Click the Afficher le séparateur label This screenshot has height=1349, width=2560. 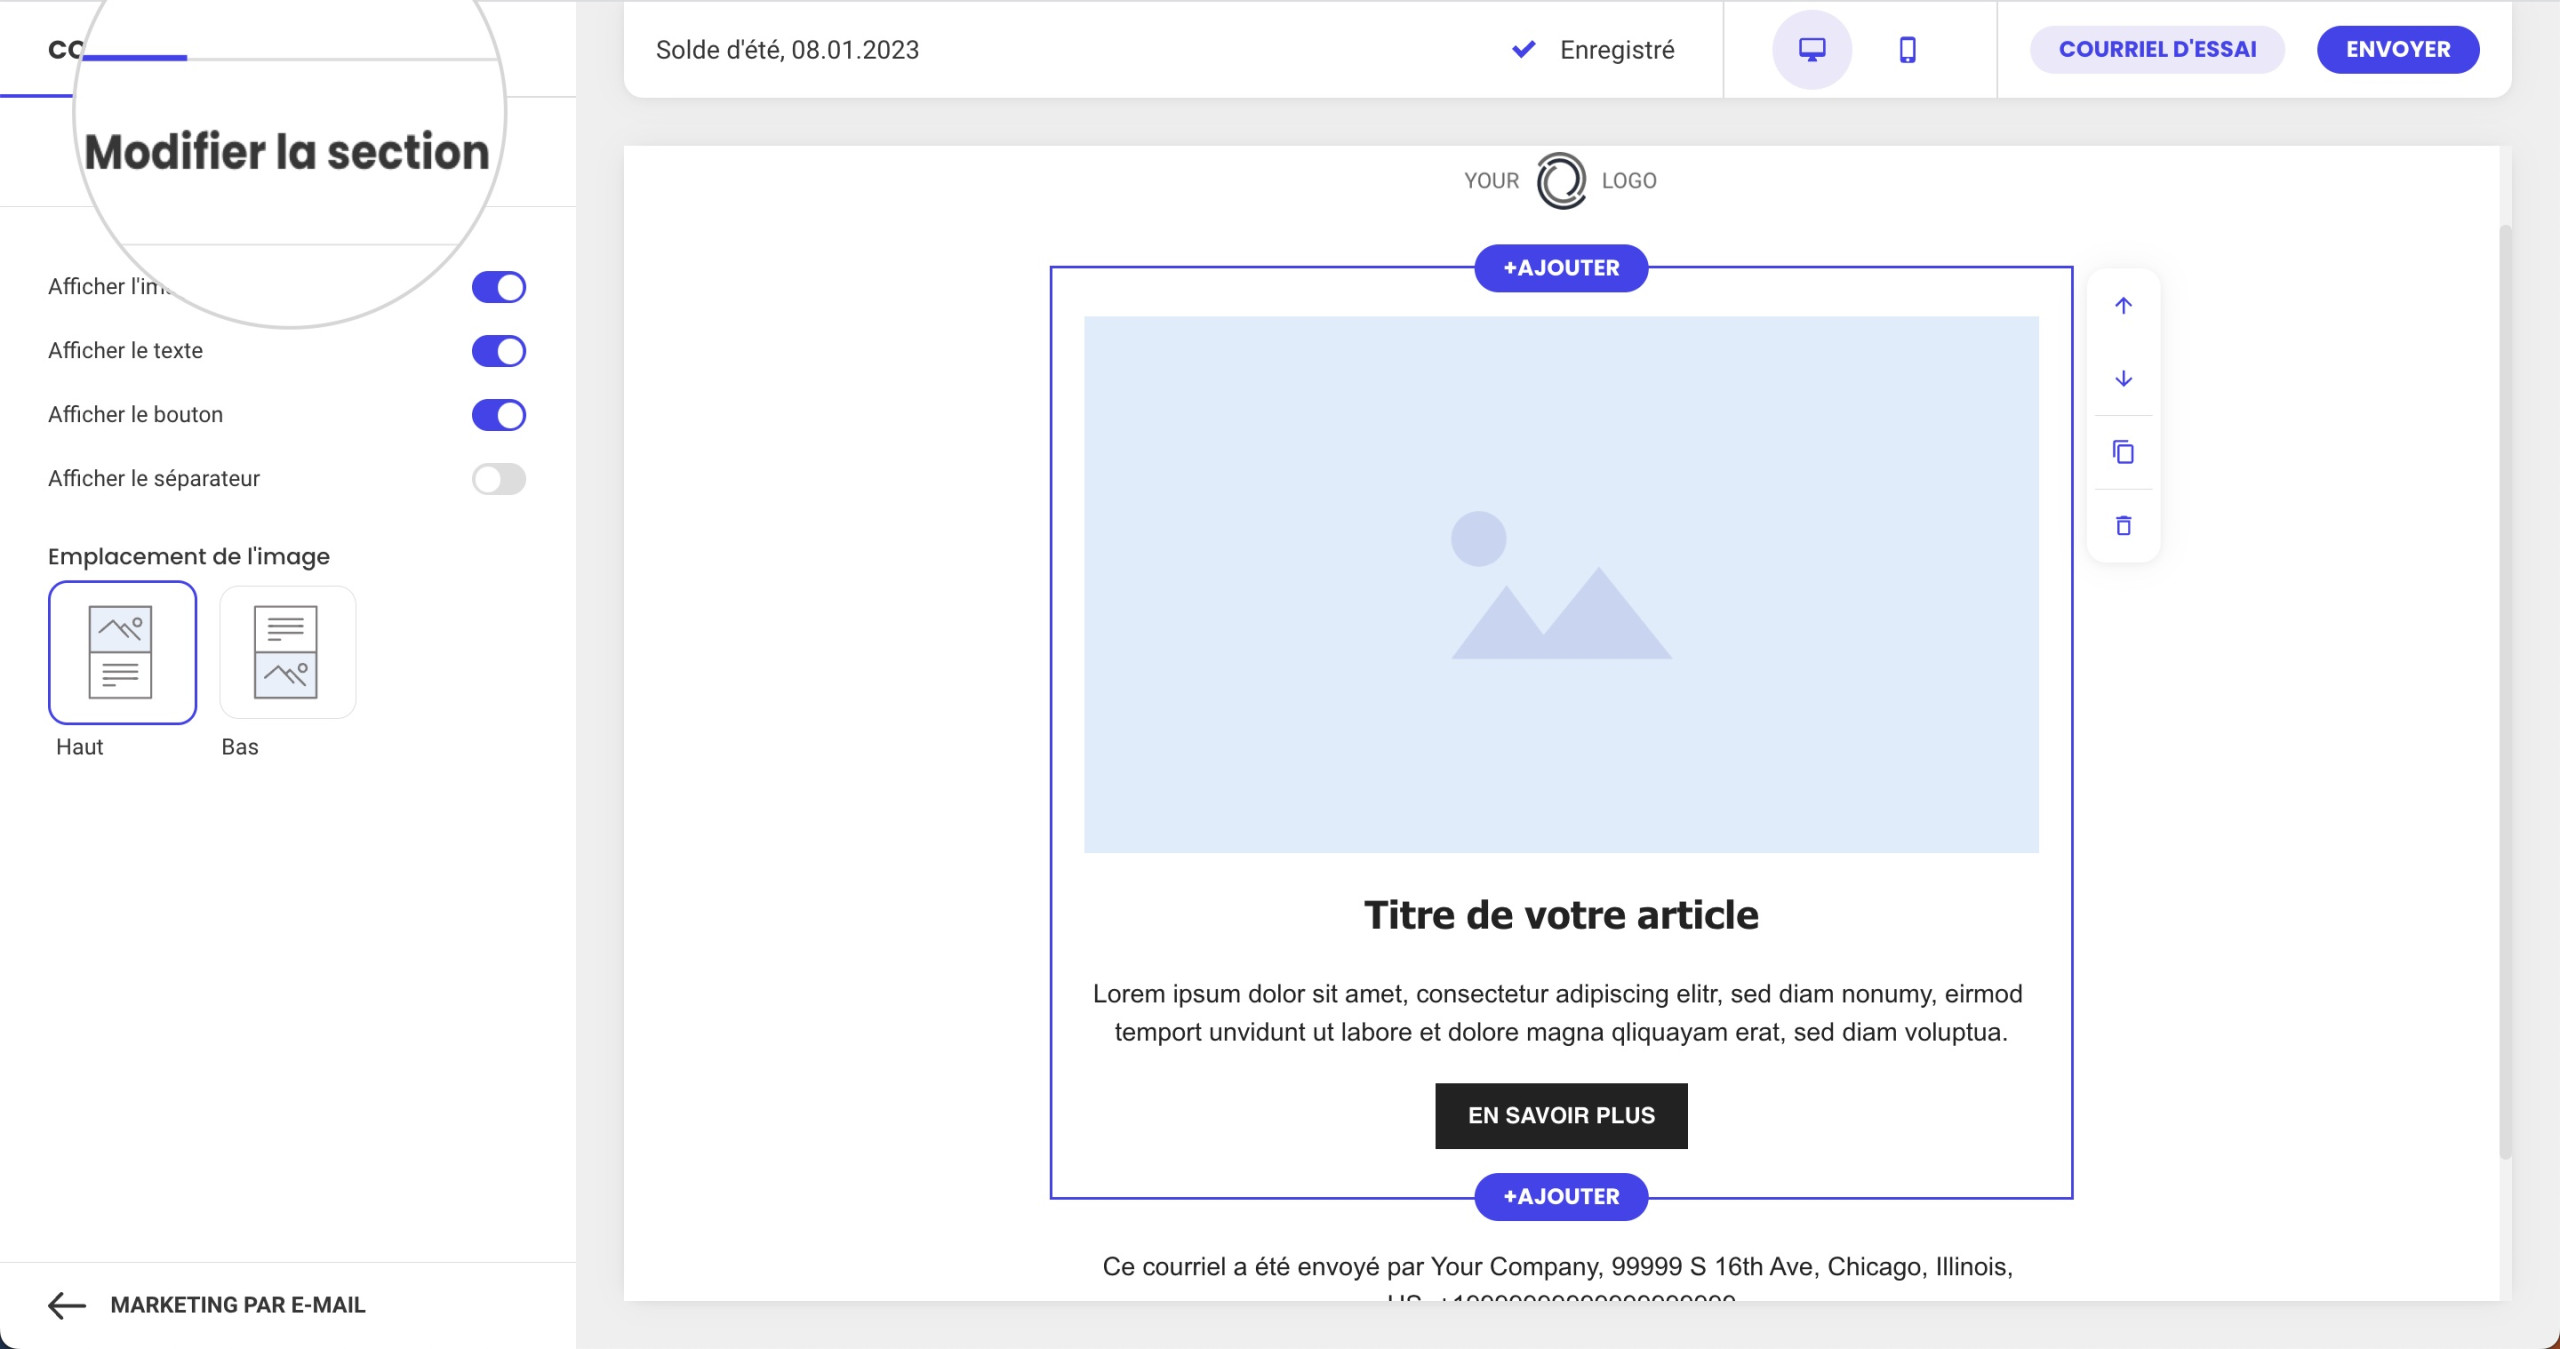154,478
